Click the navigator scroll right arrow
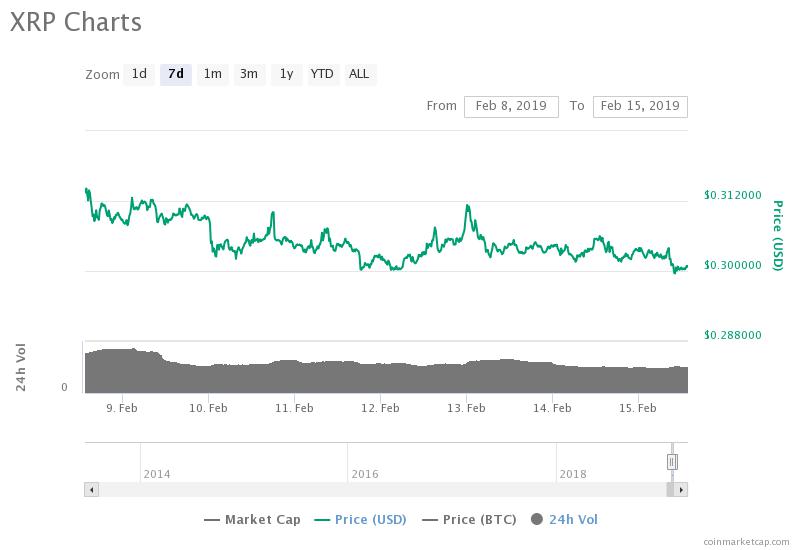 coord(681,490)
